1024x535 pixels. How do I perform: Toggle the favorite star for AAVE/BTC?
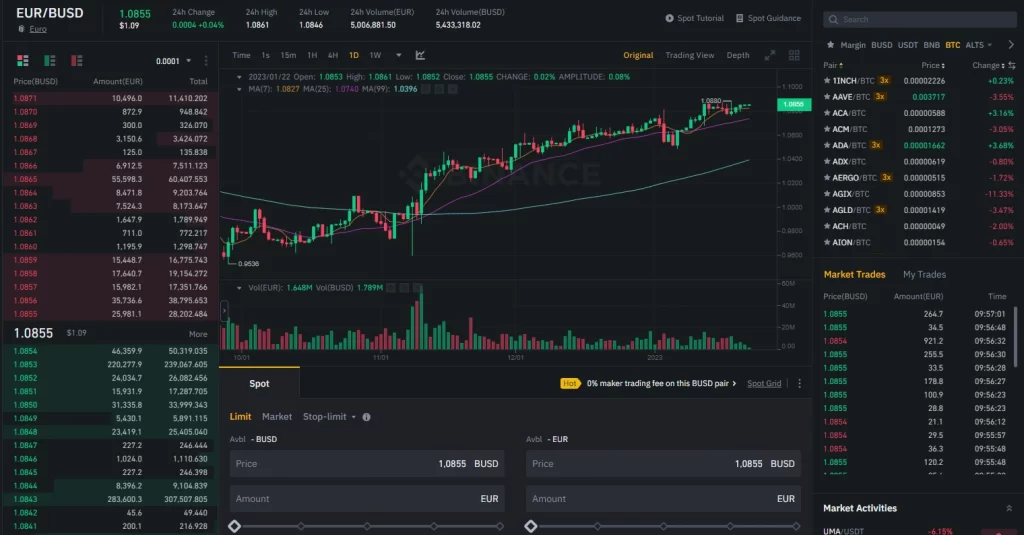(x=827, y=97)
